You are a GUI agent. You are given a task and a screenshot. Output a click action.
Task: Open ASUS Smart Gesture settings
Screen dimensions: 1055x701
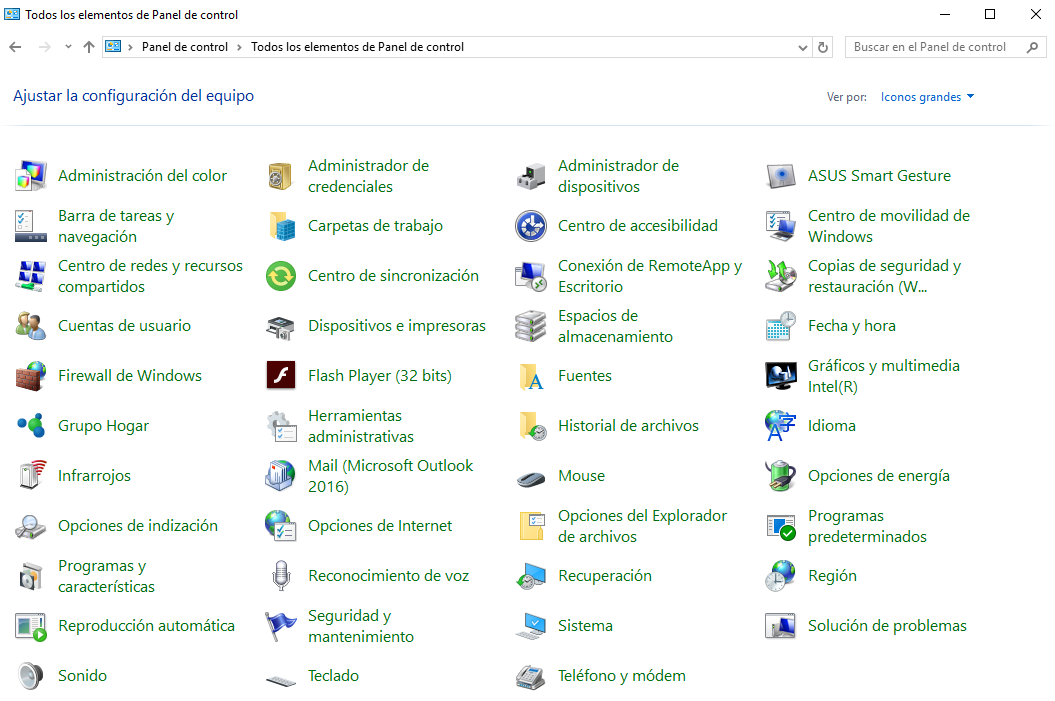[x=878, y=175]
